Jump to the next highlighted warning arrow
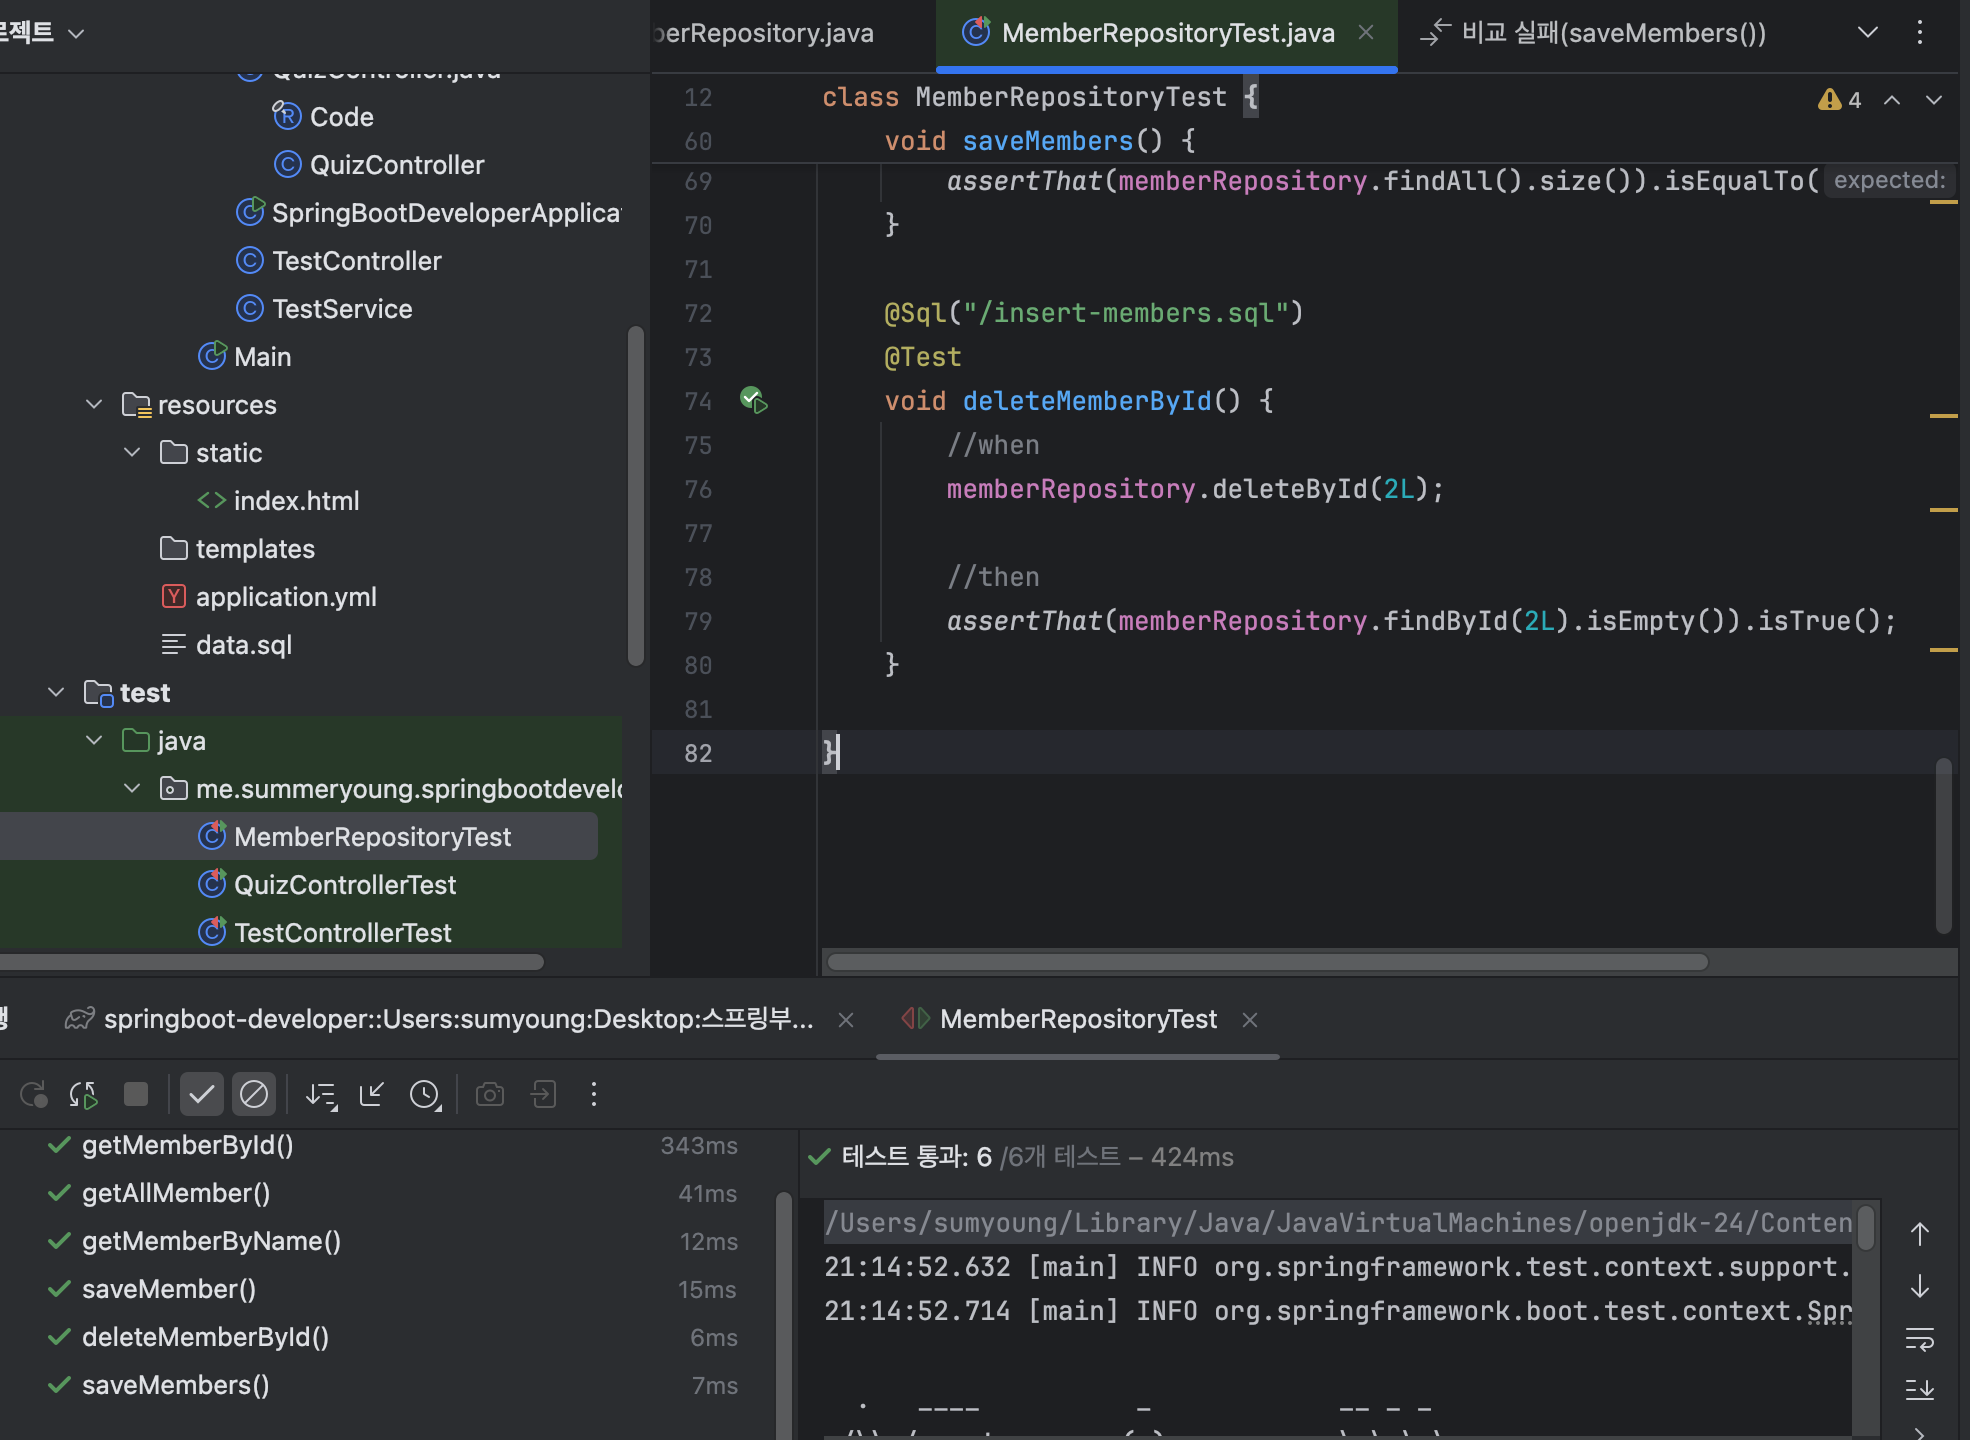This screenshot has width=1970, height=1440. [1933, 100]
